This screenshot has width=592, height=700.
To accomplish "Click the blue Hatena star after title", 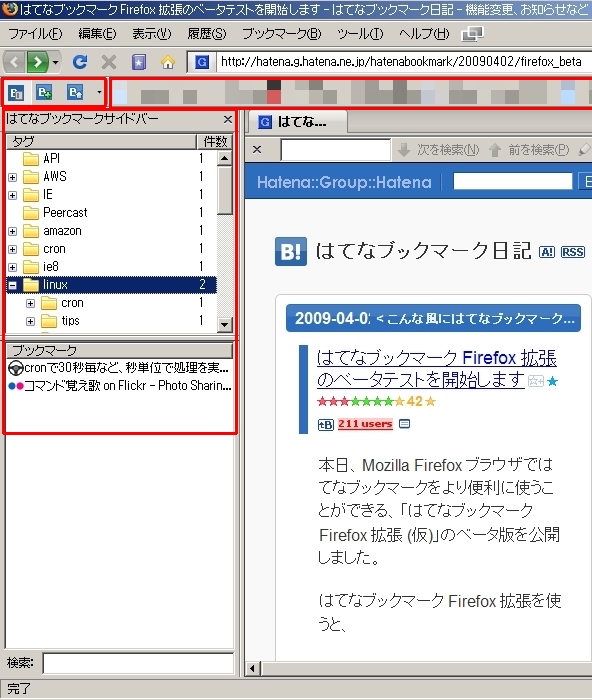I will click(553, 382).
